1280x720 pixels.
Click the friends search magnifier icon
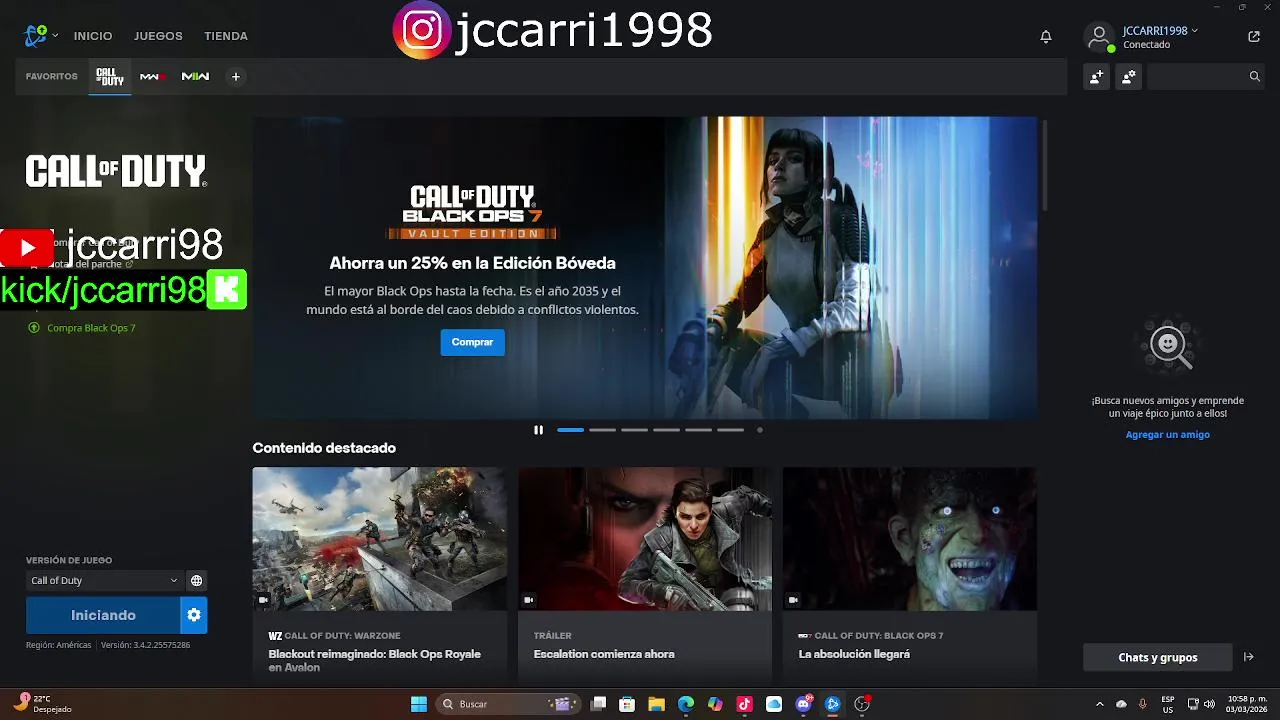click(1254, 76)
